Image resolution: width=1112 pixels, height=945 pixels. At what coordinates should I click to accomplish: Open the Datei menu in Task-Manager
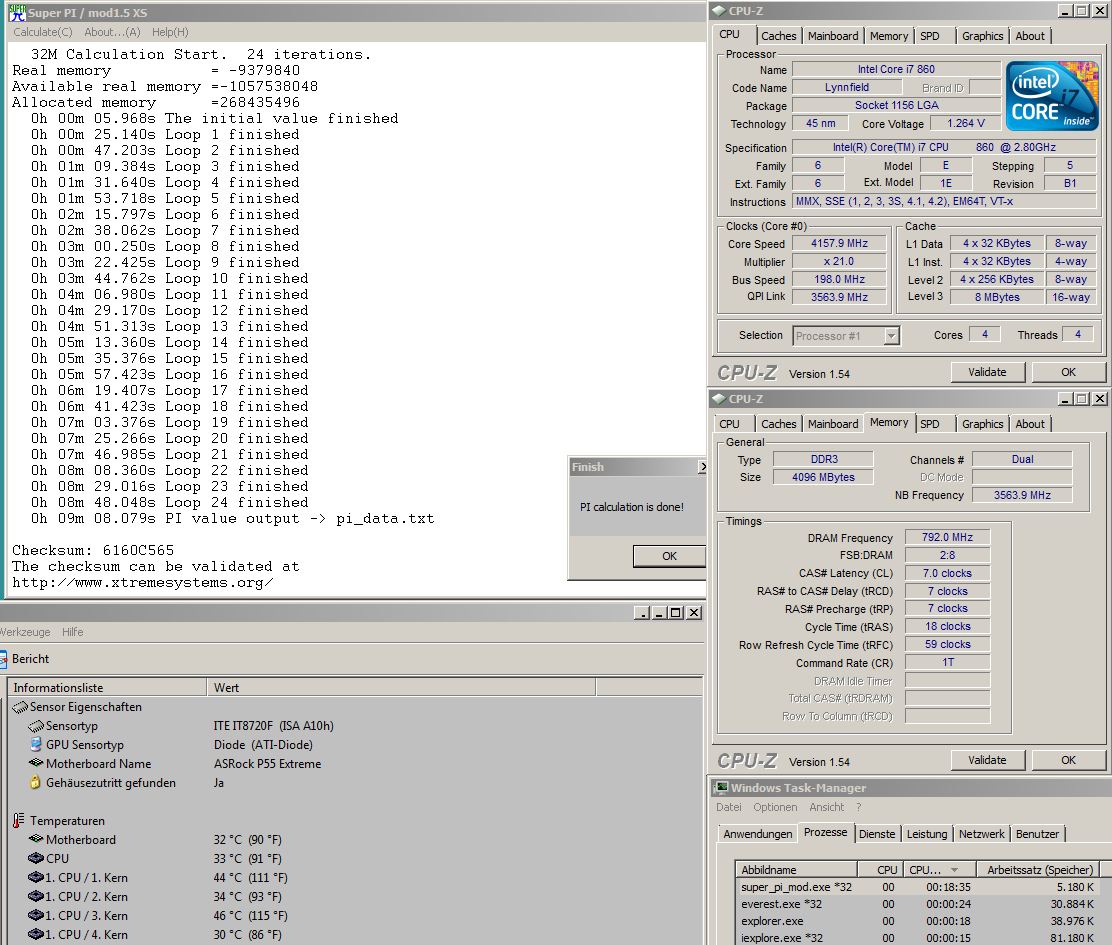(728, 807)
